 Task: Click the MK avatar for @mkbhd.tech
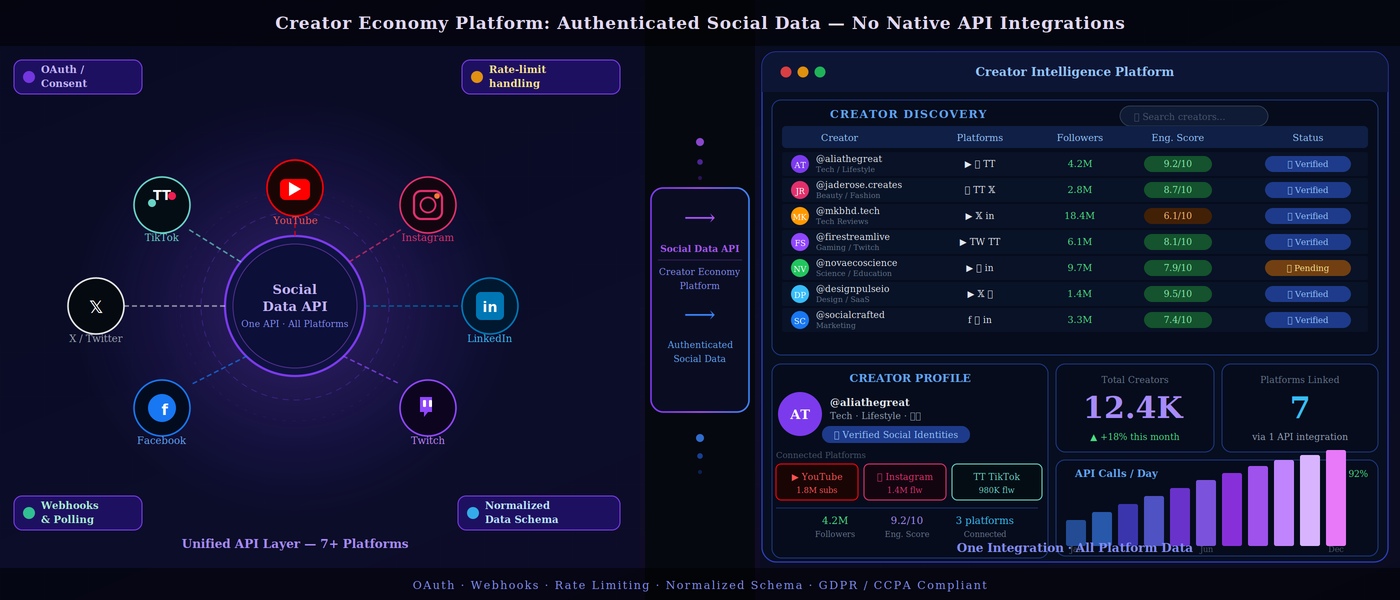(800, 216)
